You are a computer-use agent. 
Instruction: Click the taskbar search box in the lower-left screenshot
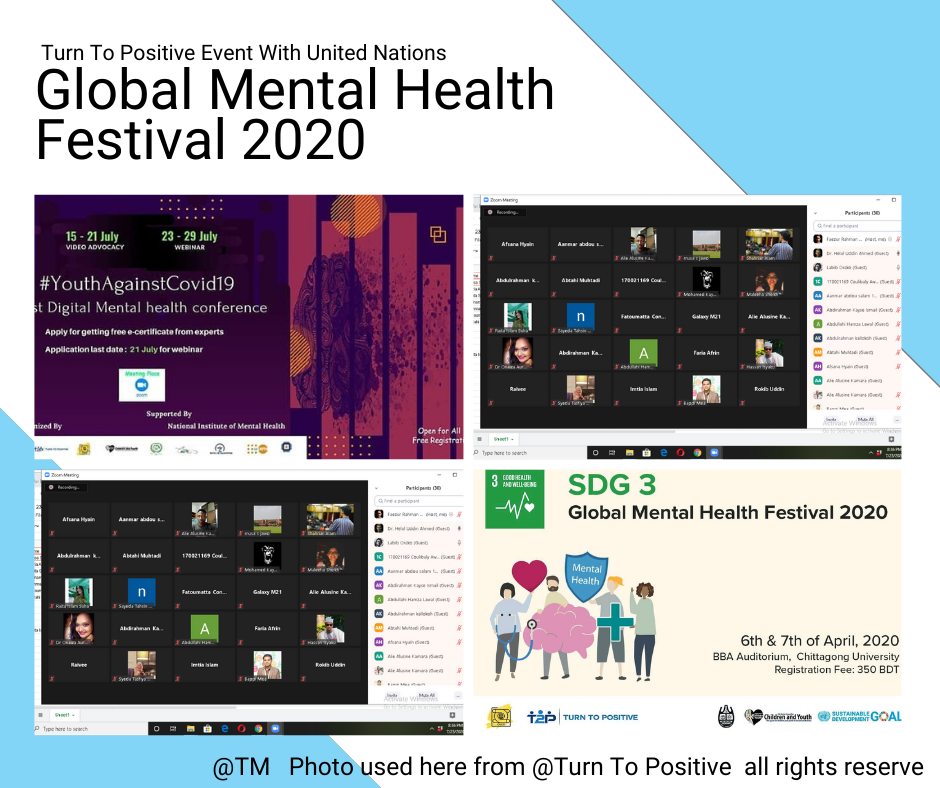click(x=91, y=729)
